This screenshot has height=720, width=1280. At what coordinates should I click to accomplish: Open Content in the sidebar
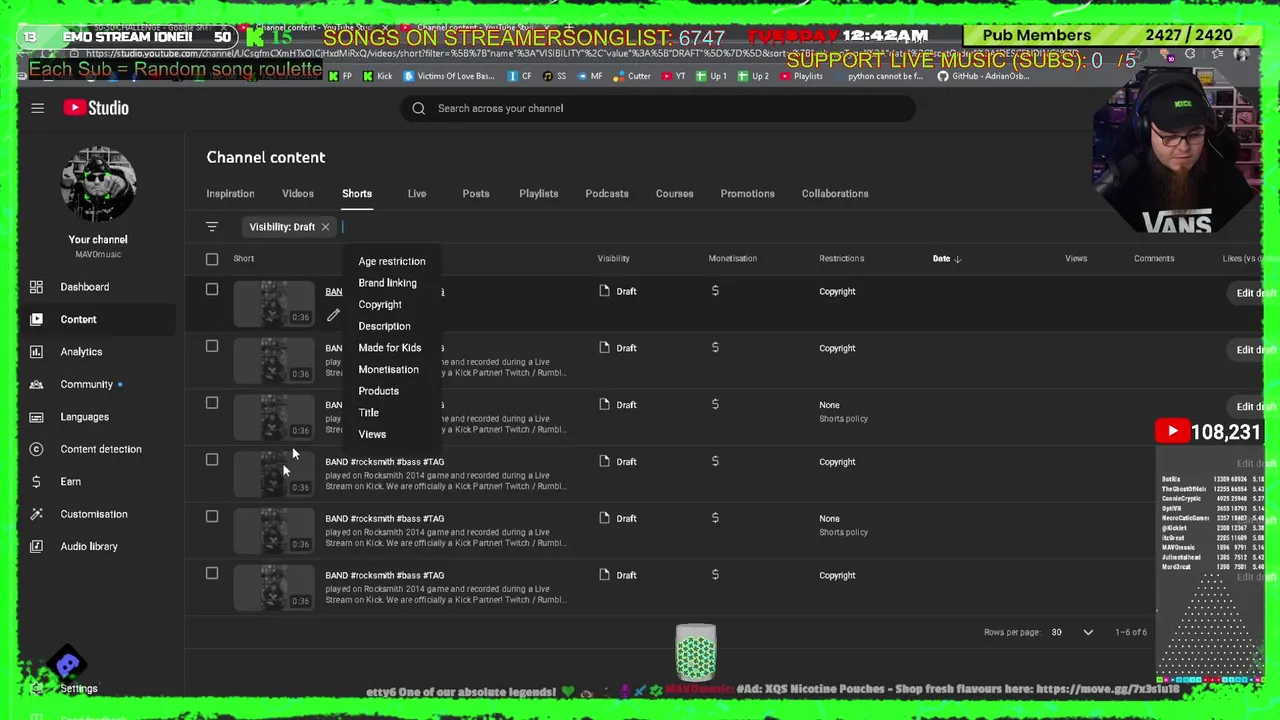78,319
